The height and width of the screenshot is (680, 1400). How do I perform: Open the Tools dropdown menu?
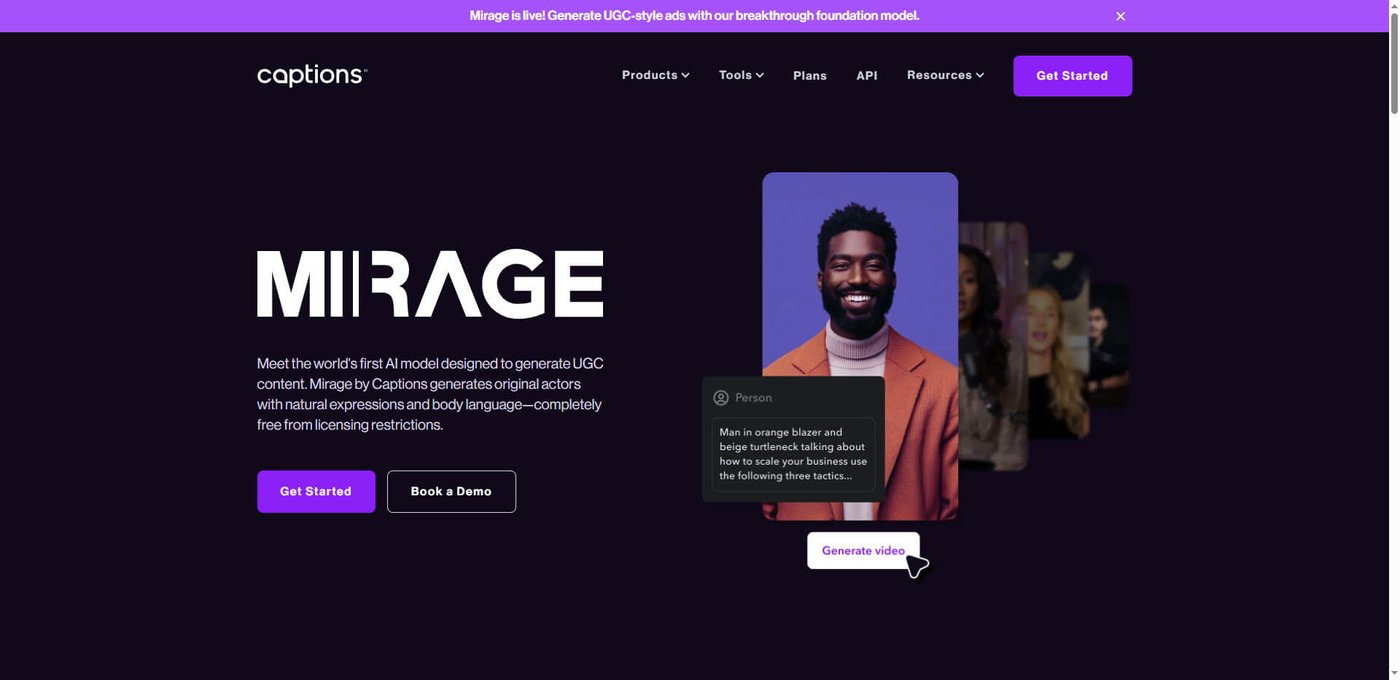[741, 75]
